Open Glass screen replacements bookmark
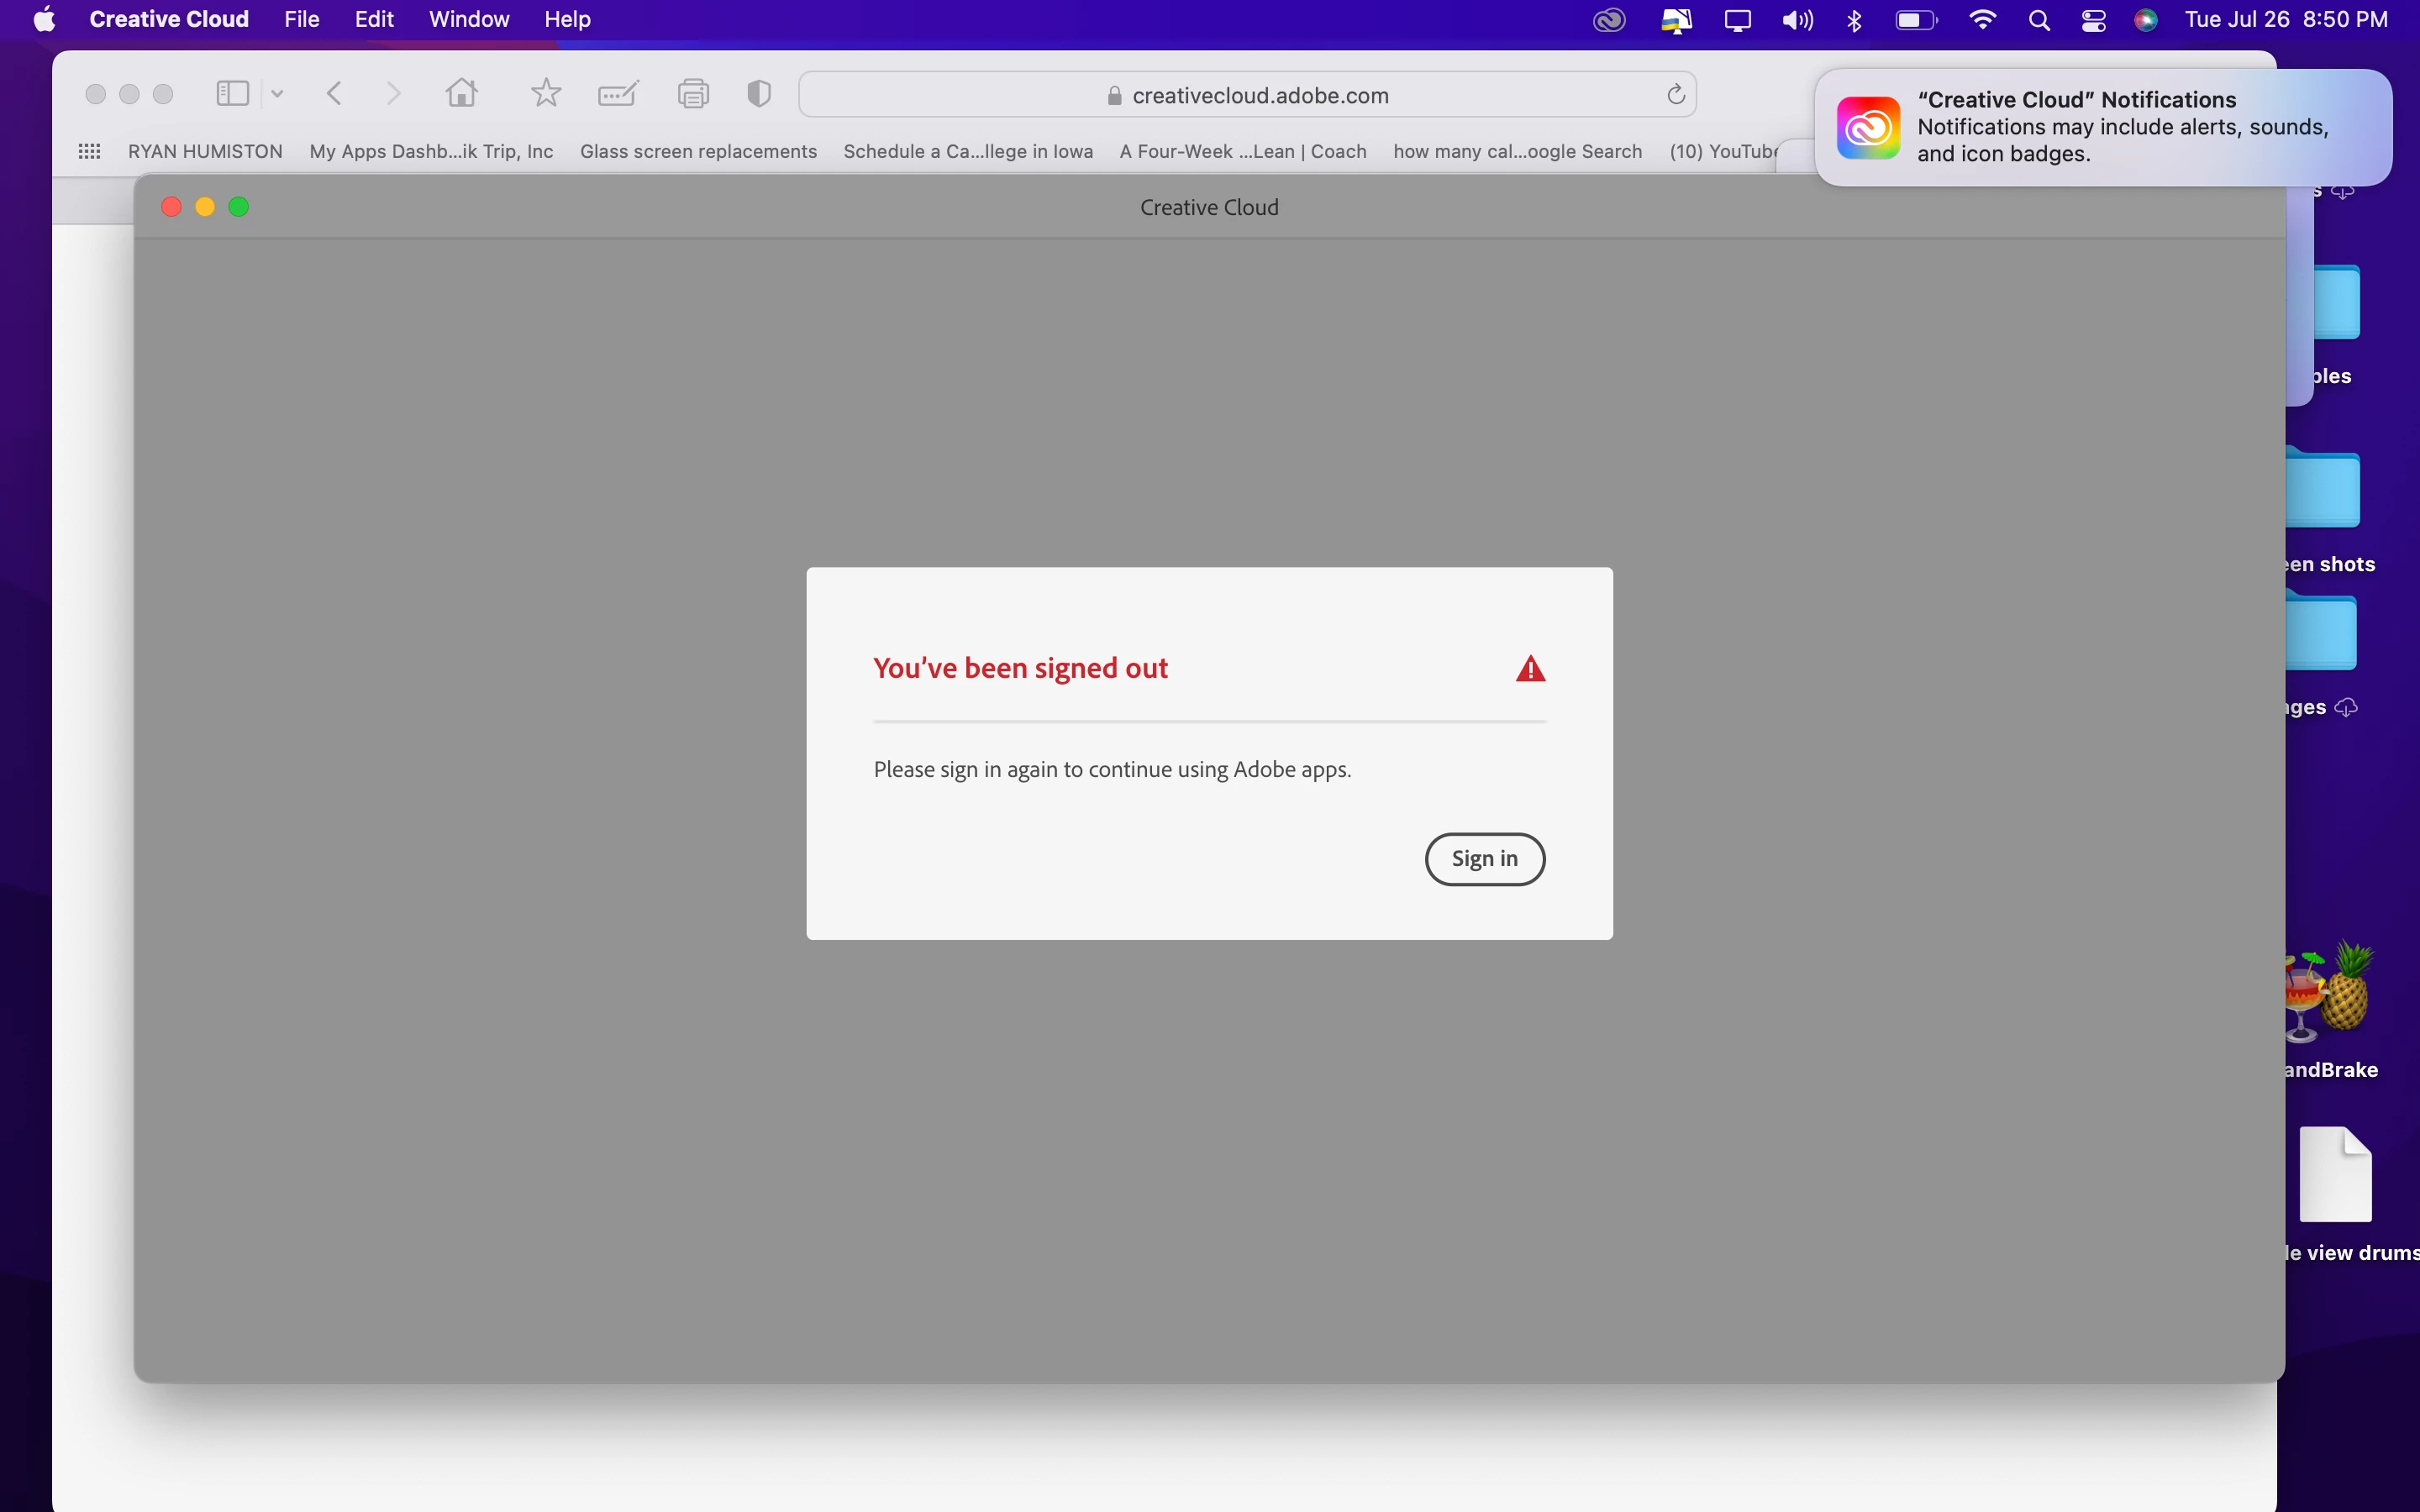The image size is (2420, 1512). (698, 151)
